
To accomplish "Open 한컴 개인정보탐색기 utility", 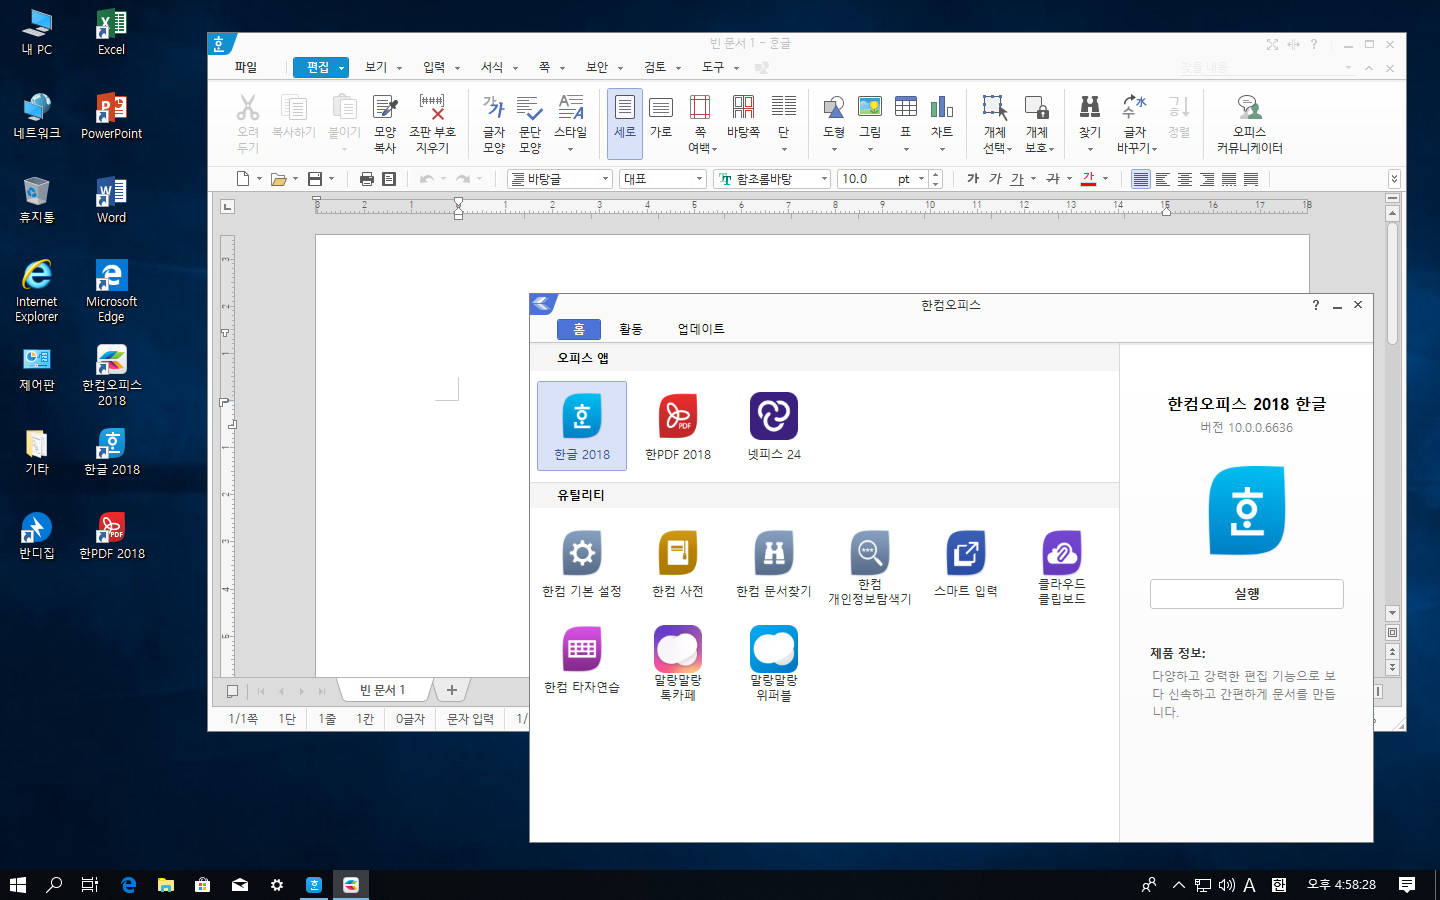I will (870, 567).
